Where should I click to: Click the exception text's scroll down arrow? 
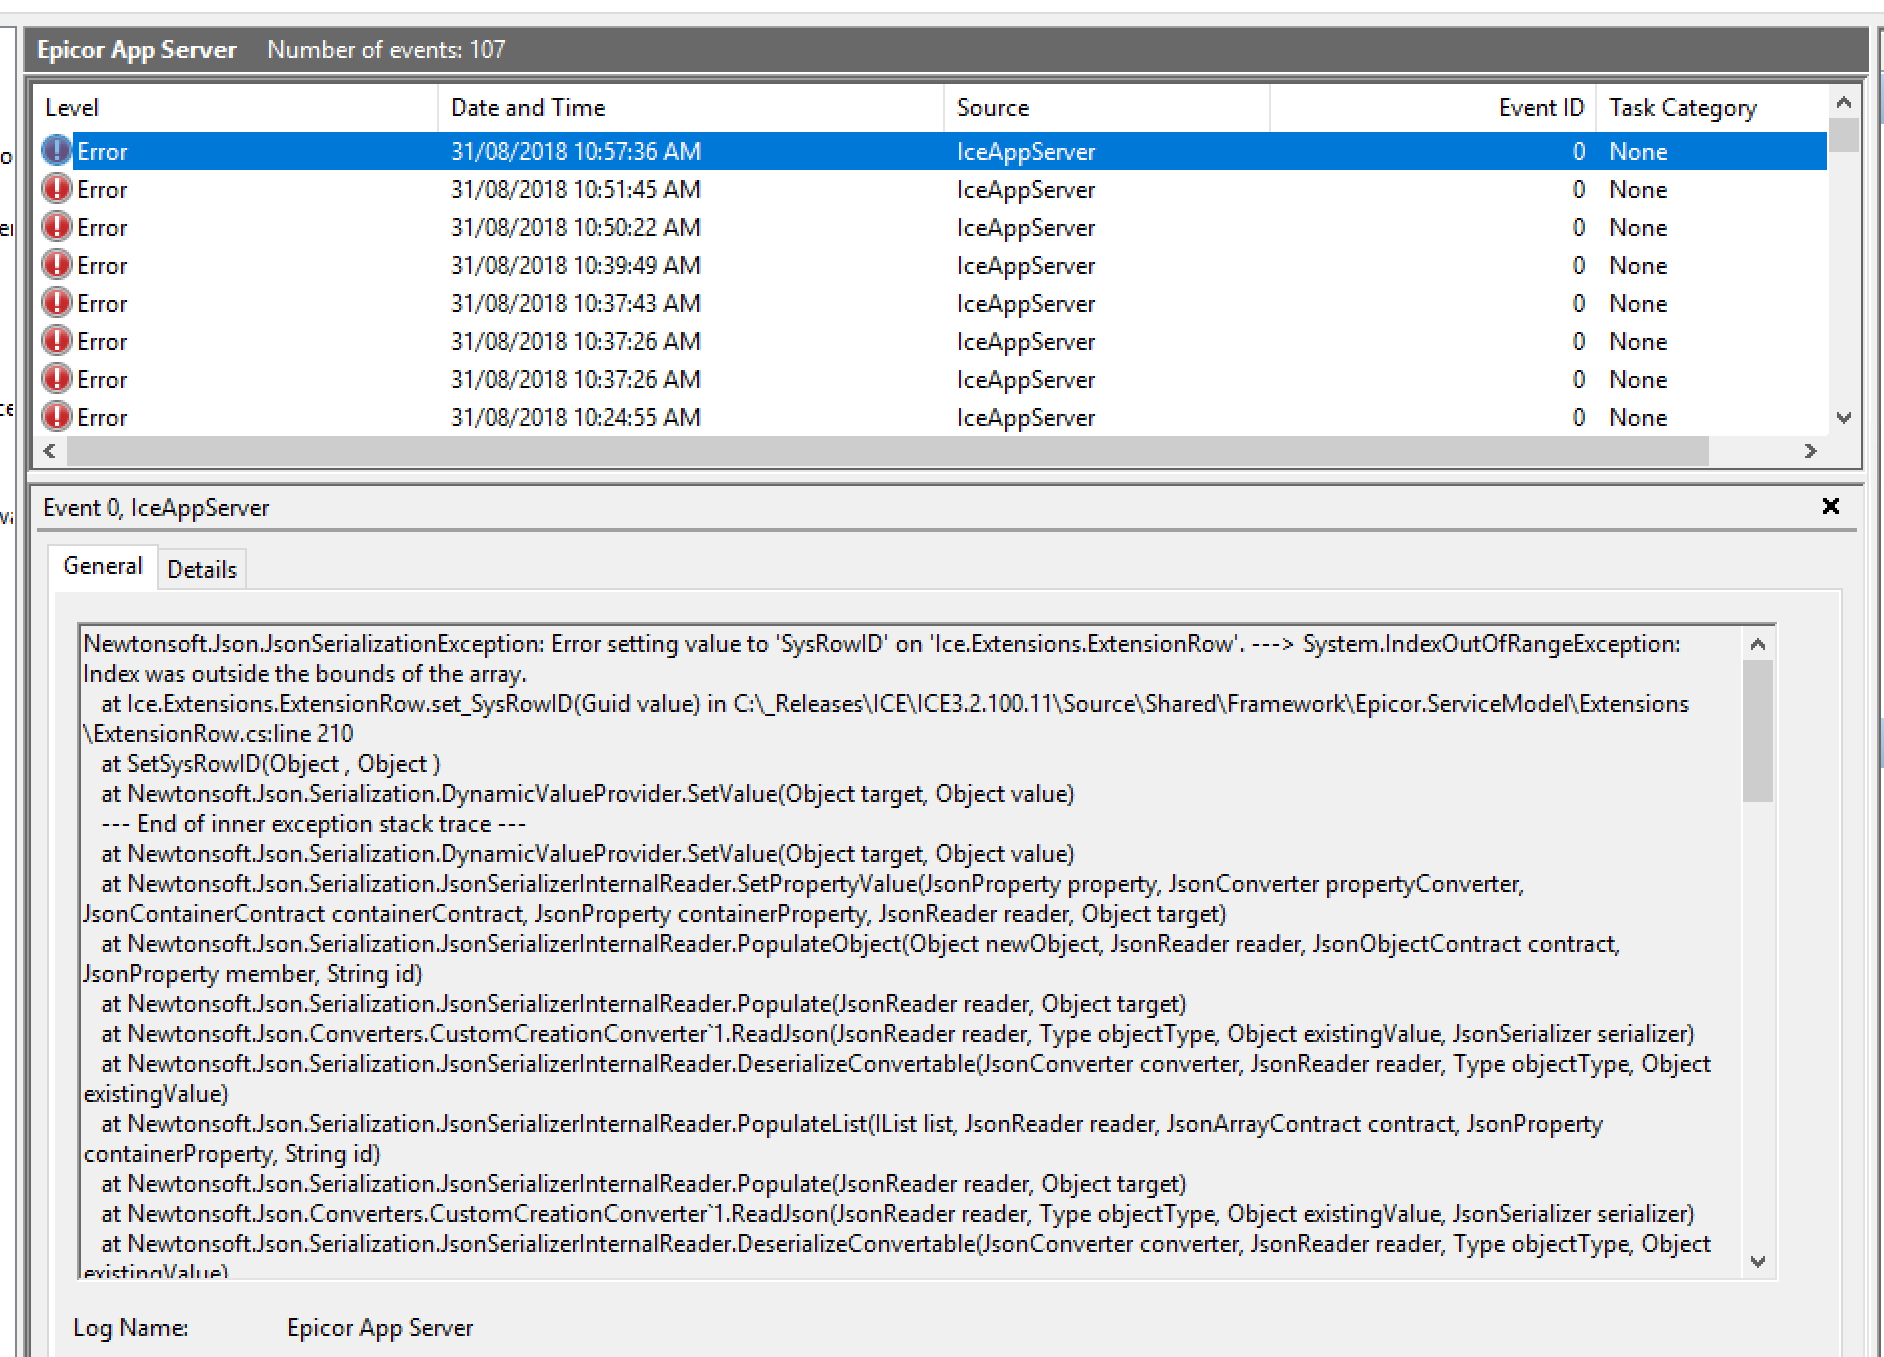(x=1758, y=1261)
